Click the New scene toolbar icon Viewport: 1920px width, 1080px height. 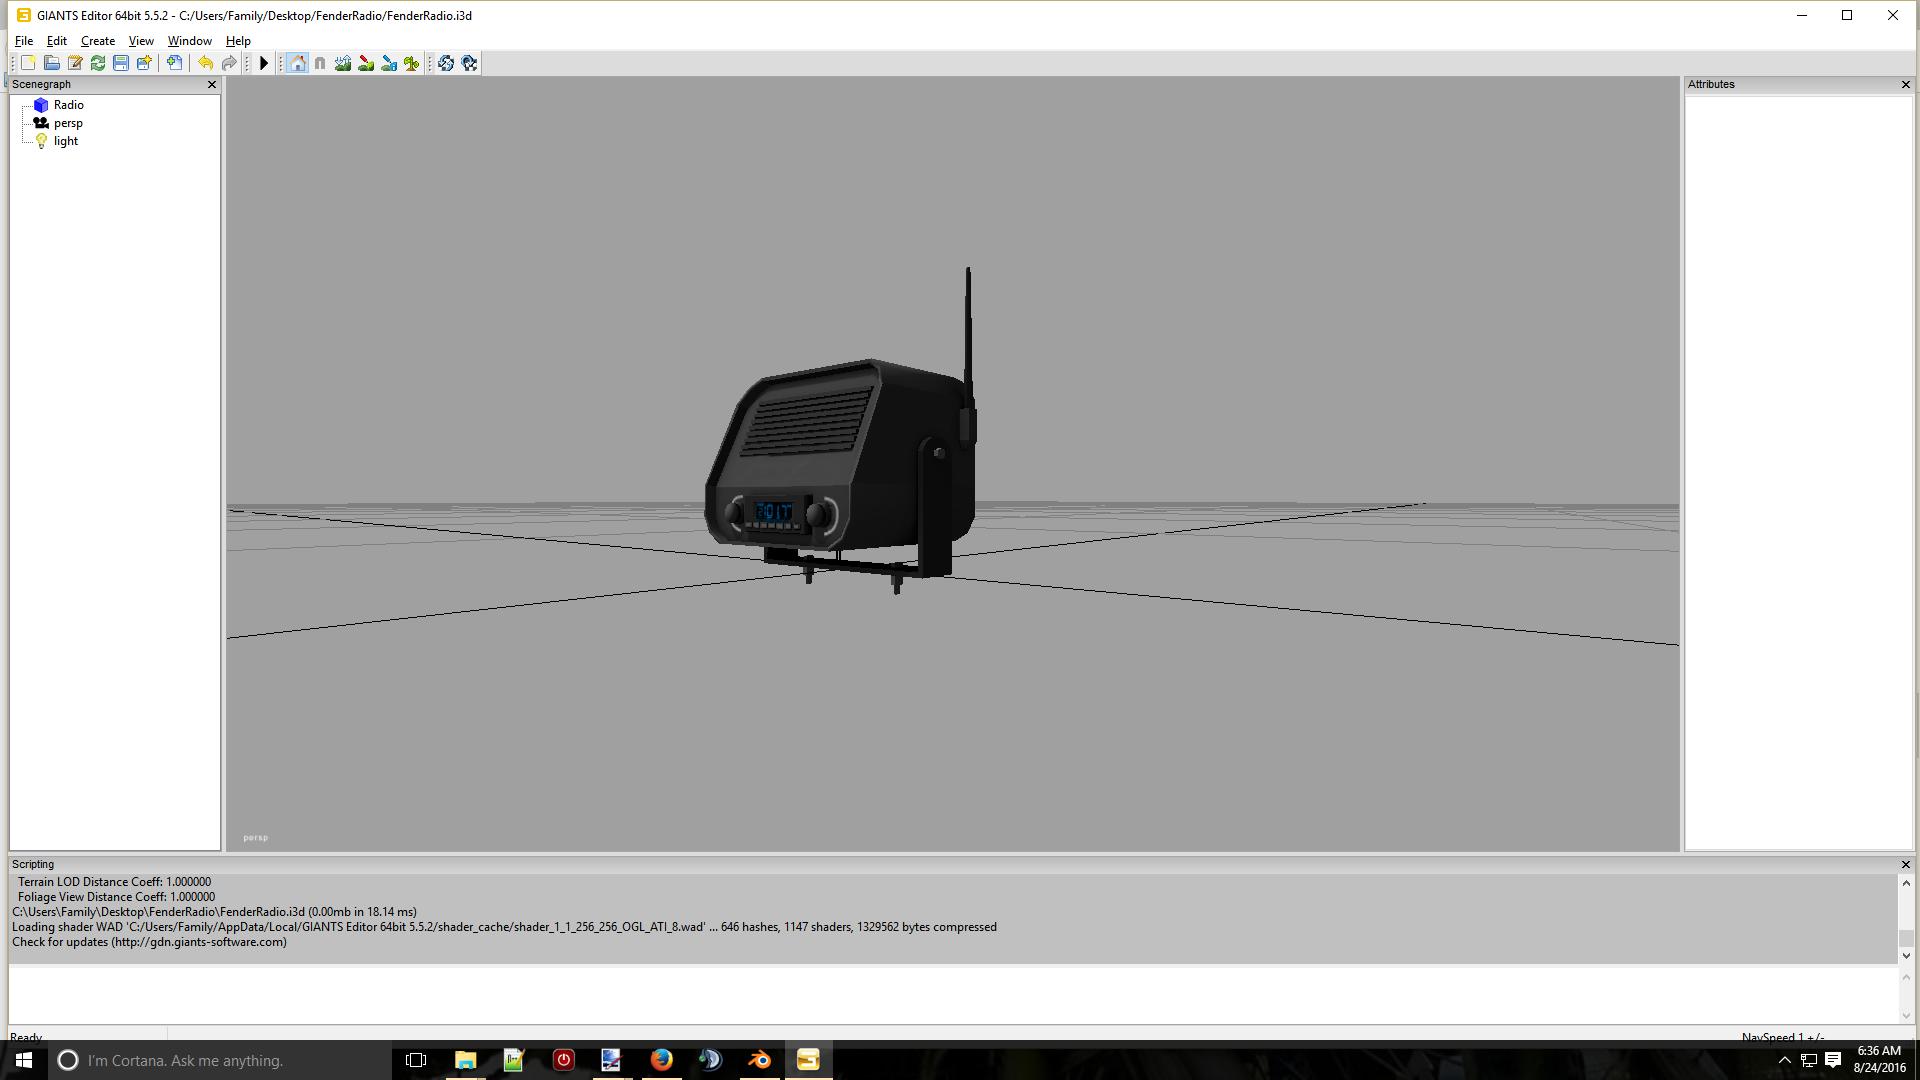point(28,63)
